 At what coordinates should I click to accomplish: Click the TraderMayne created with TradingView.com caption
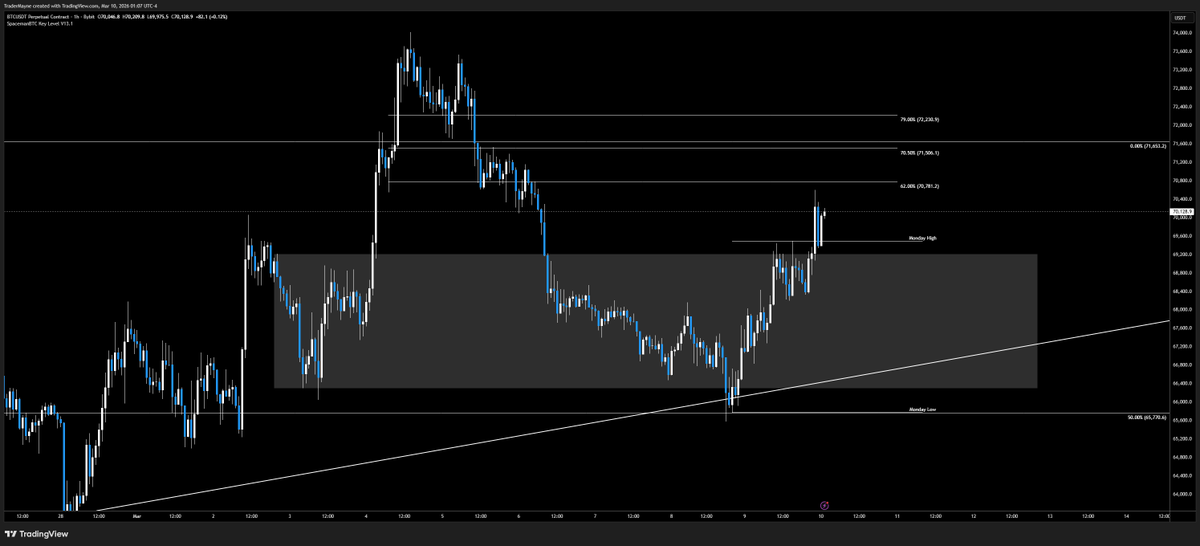pos(81,5)
